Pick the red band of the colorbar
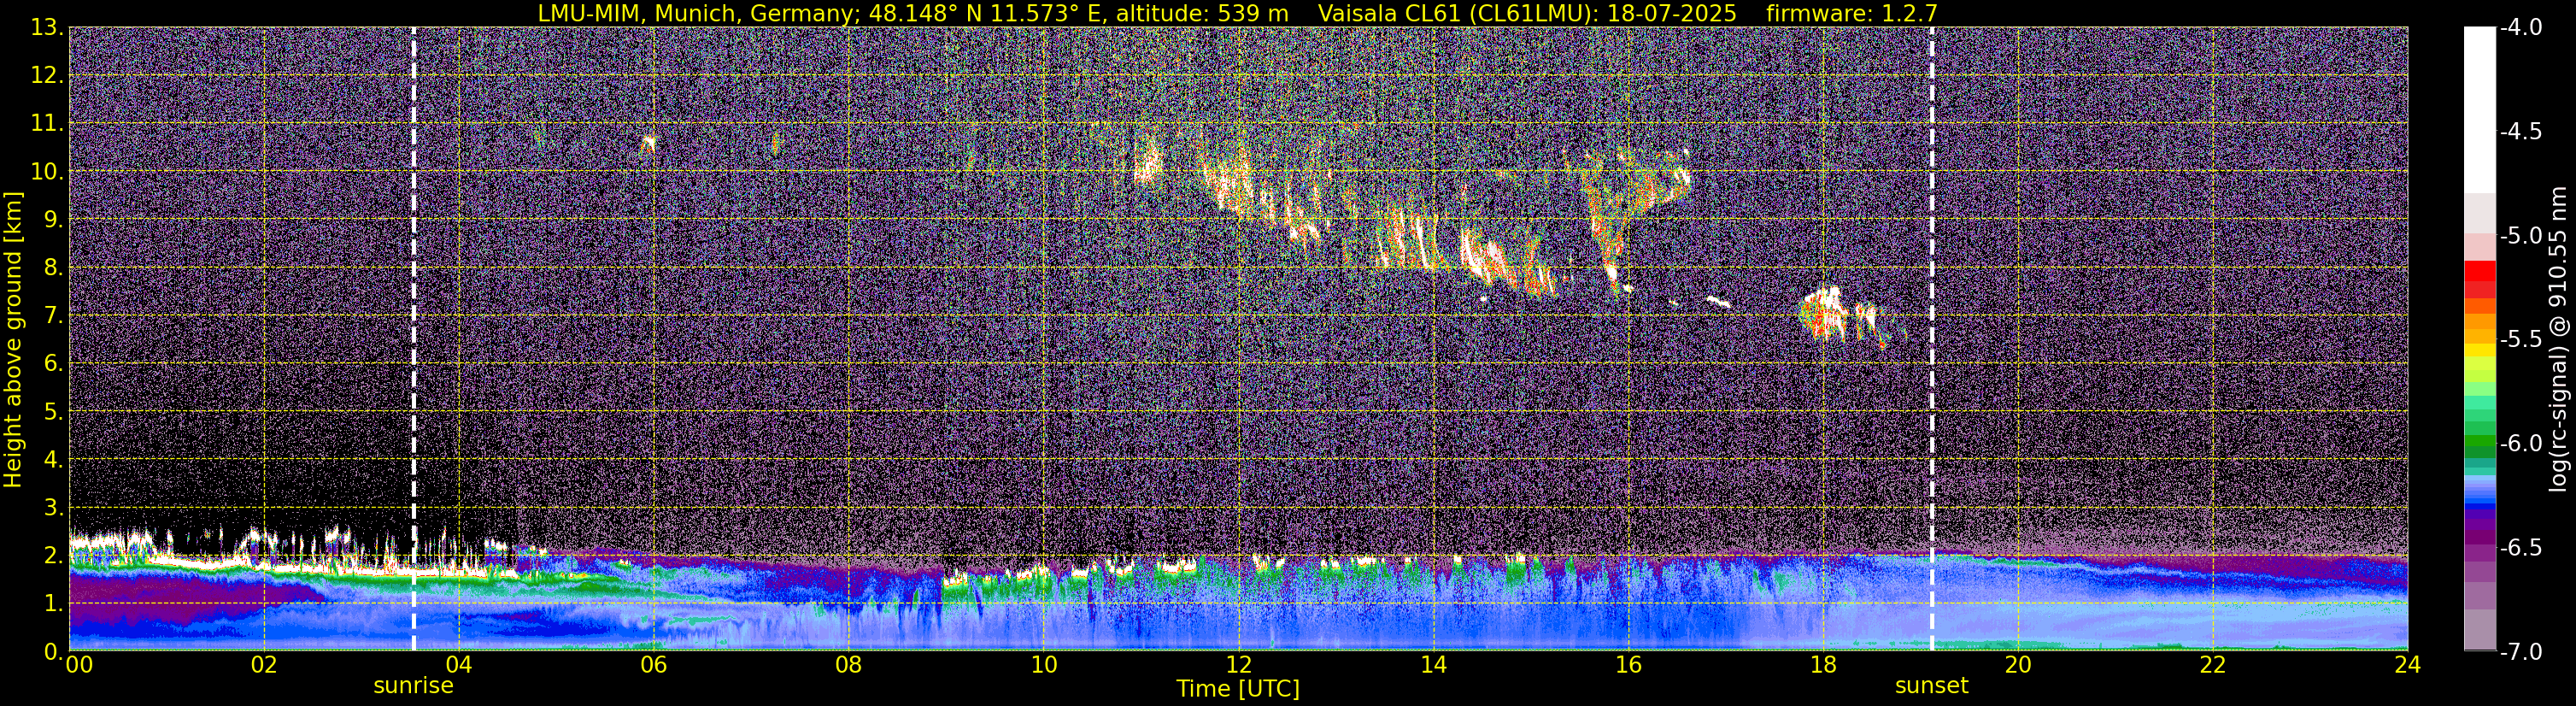Viewport: 2576px width, 706px height. coord(2479,271)
